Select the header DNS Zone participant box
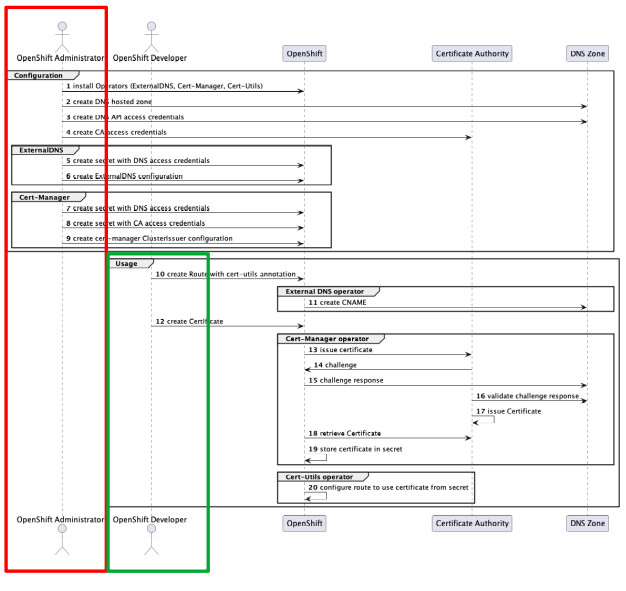This screenshot has width=626, height=591. point(587,54)
